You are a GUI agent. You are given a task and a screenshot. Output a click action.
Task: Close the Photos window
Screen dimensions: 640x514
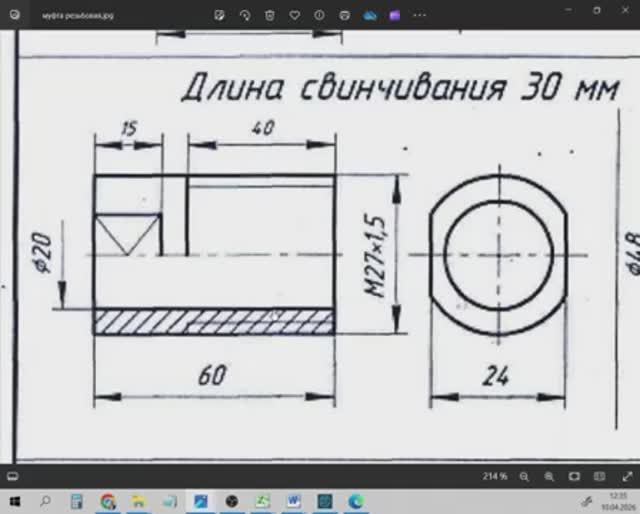tap(625, 10)
